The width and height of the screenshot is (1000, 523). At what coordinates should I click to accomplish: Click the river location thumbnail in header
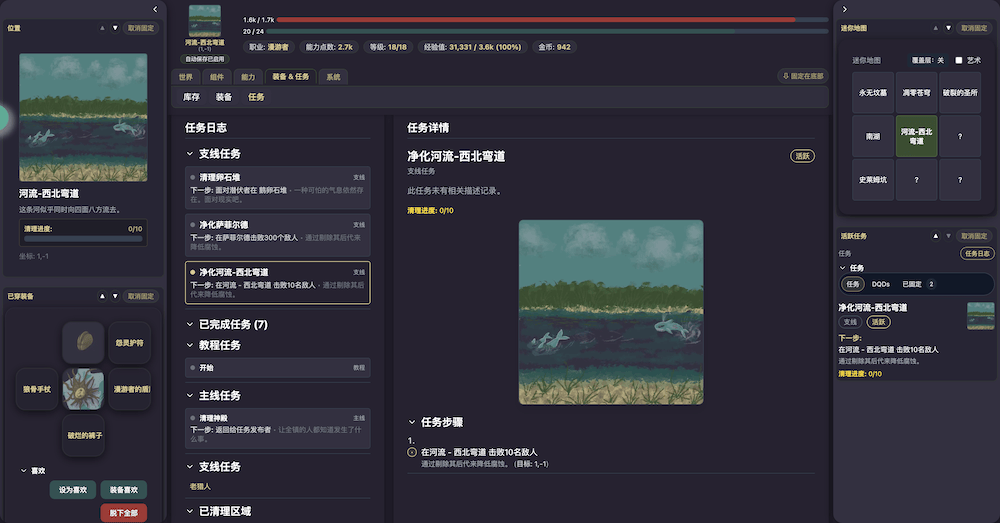205,21
